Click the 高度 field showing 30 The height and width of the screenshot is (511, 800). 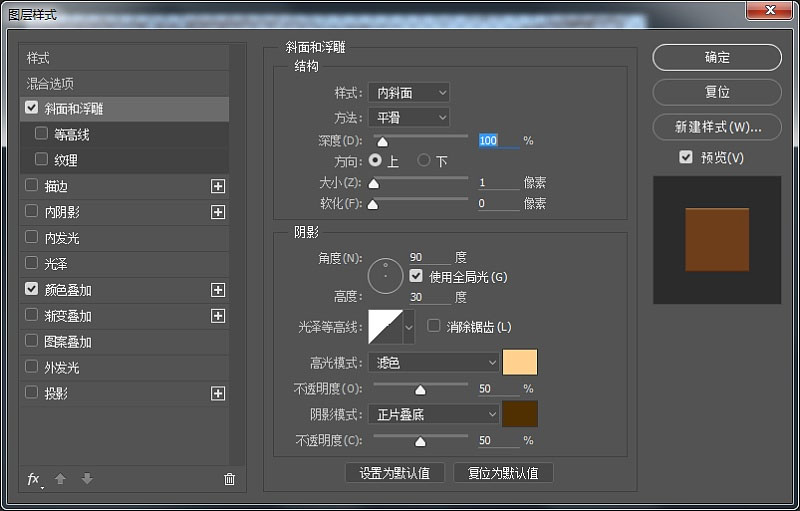point(430,297)
